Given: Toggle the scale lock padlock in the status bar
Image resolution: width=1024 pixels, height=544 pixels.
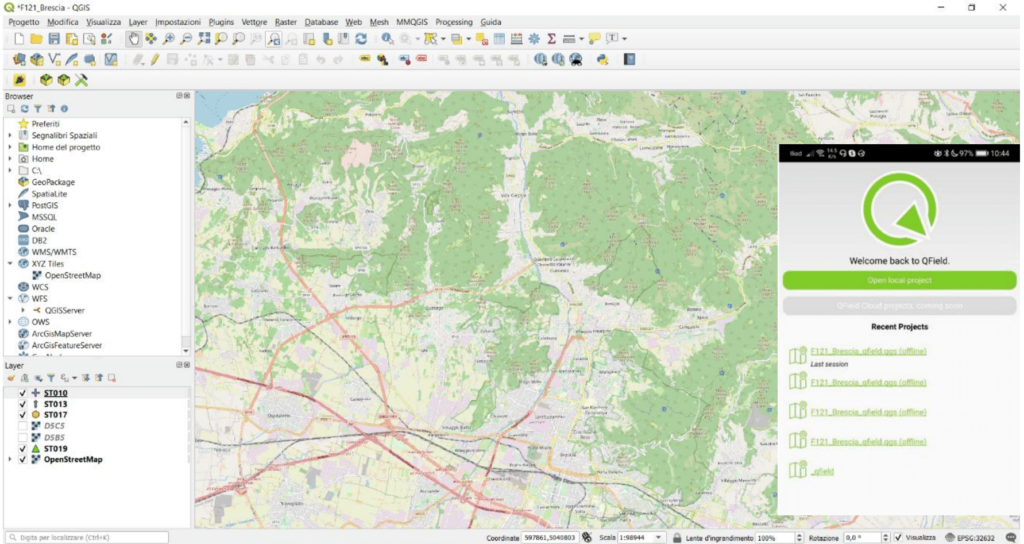Looking at the screenshot, I should point(677,537).
